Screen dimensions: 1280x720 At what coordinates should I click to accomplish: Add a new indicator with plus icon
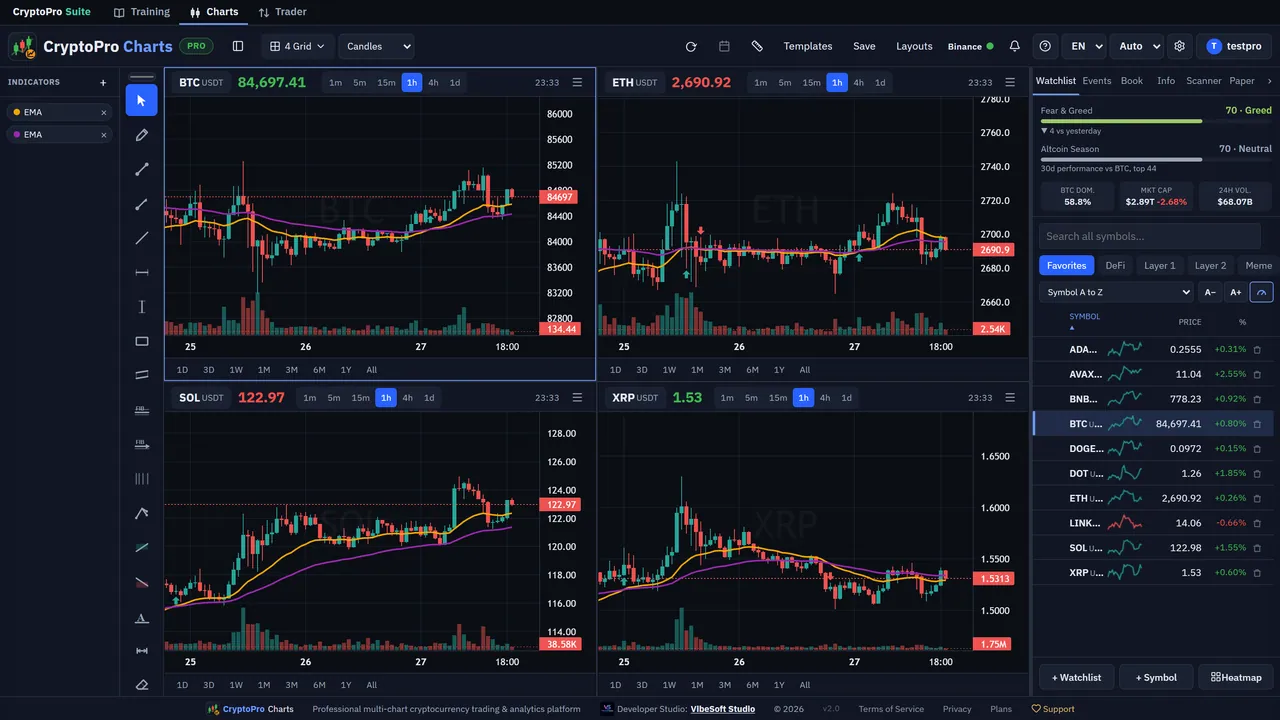click(x=103, y=83)
